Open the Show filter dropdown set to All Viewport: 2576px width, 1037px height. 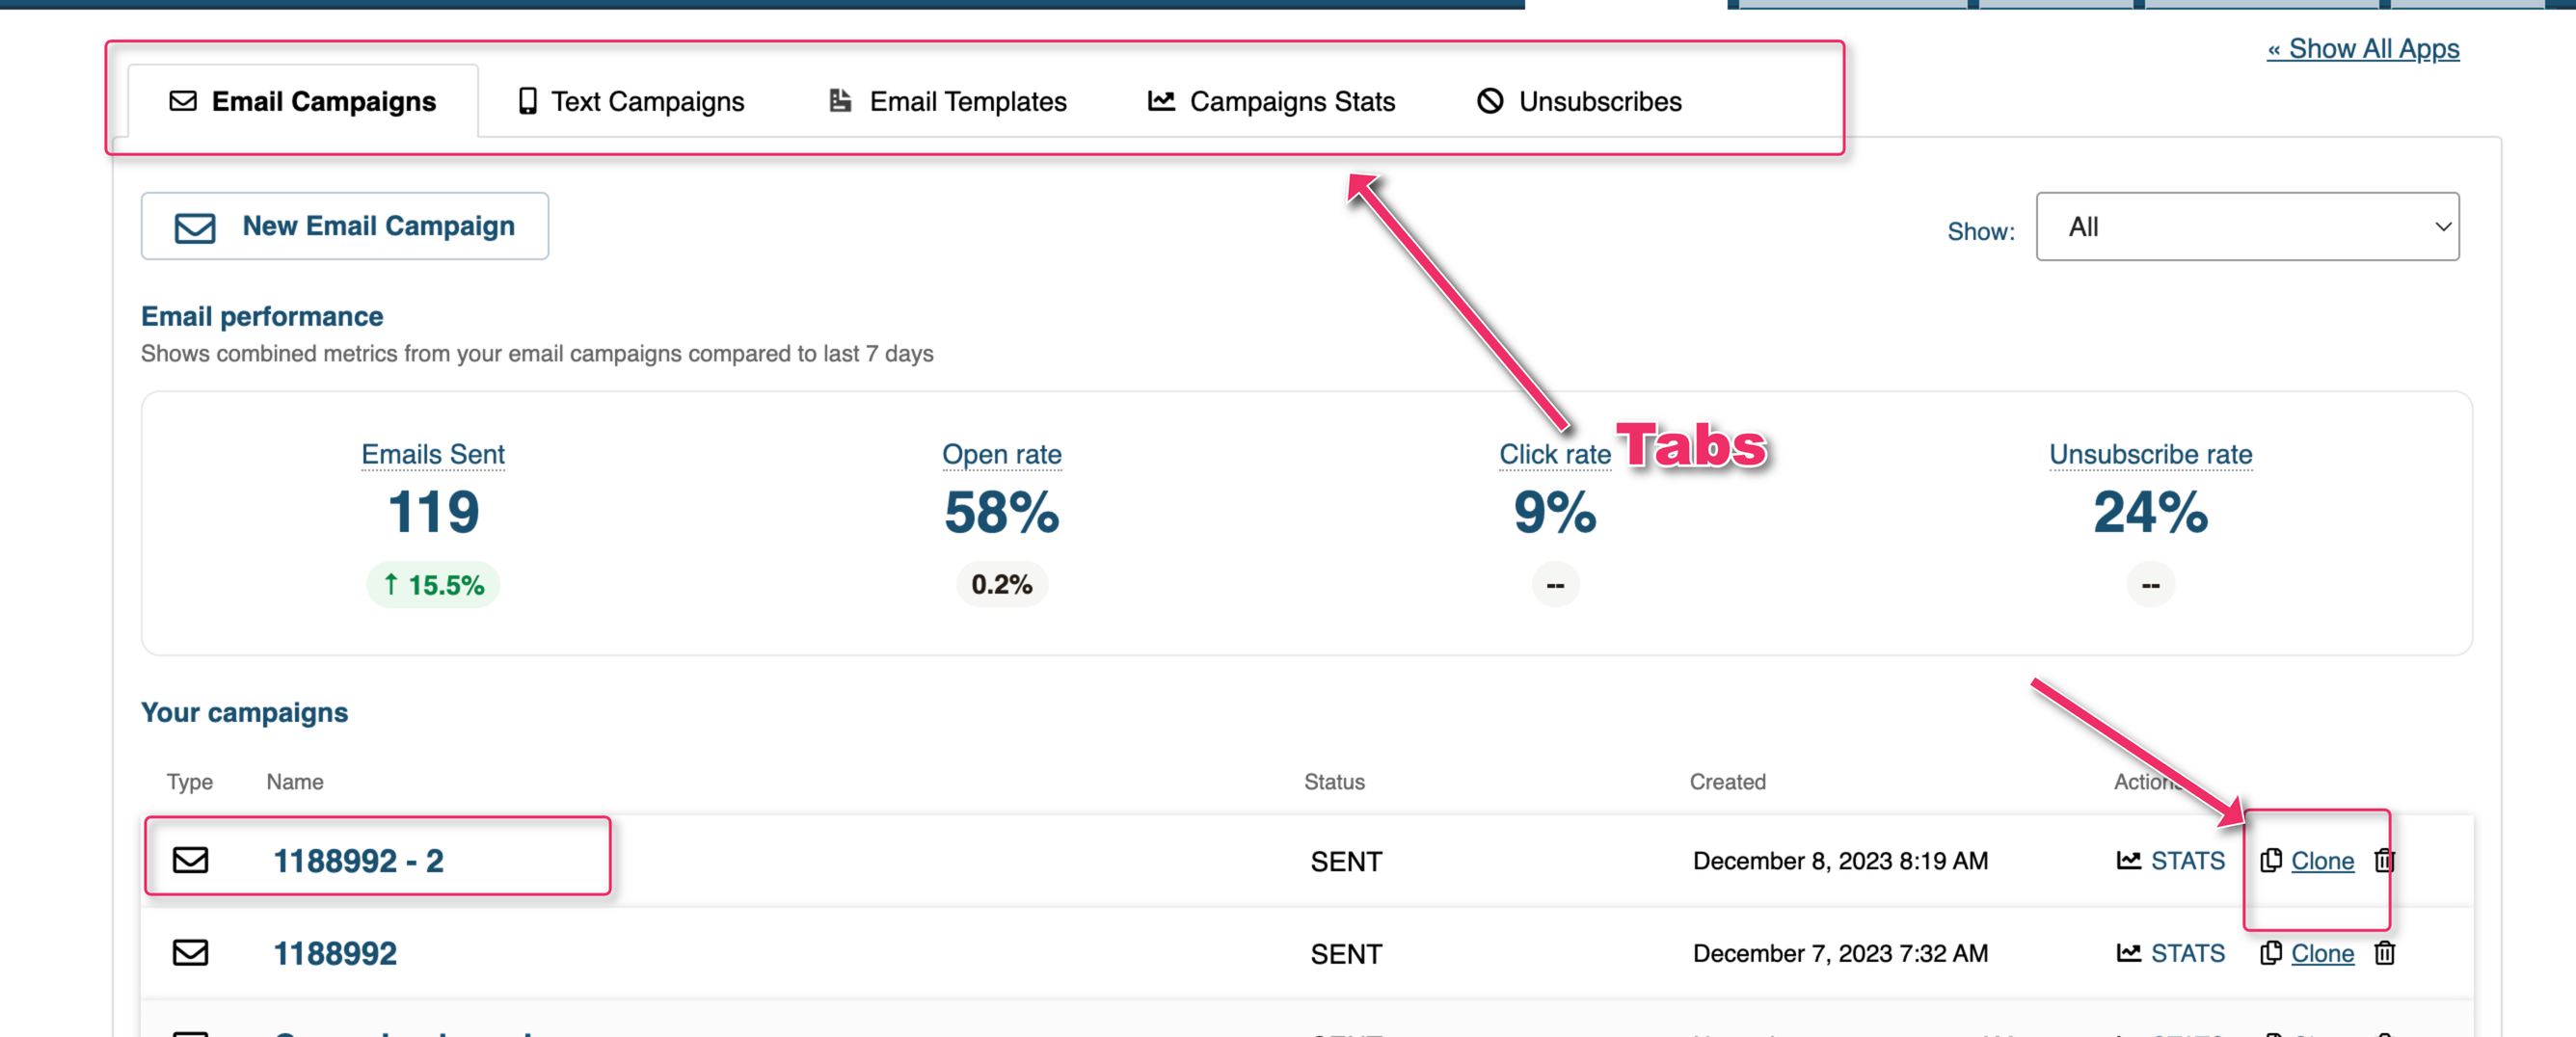pos(2247,227)
